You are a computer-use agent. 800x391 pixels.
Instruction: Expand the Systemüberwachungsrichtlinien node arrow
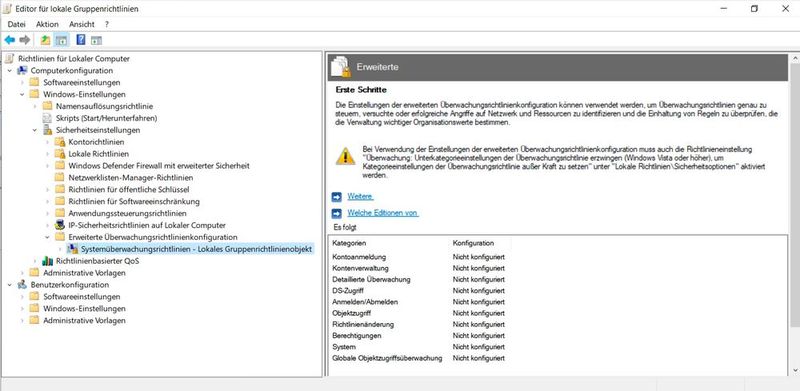pyautogui.click(x=60, y=249)
